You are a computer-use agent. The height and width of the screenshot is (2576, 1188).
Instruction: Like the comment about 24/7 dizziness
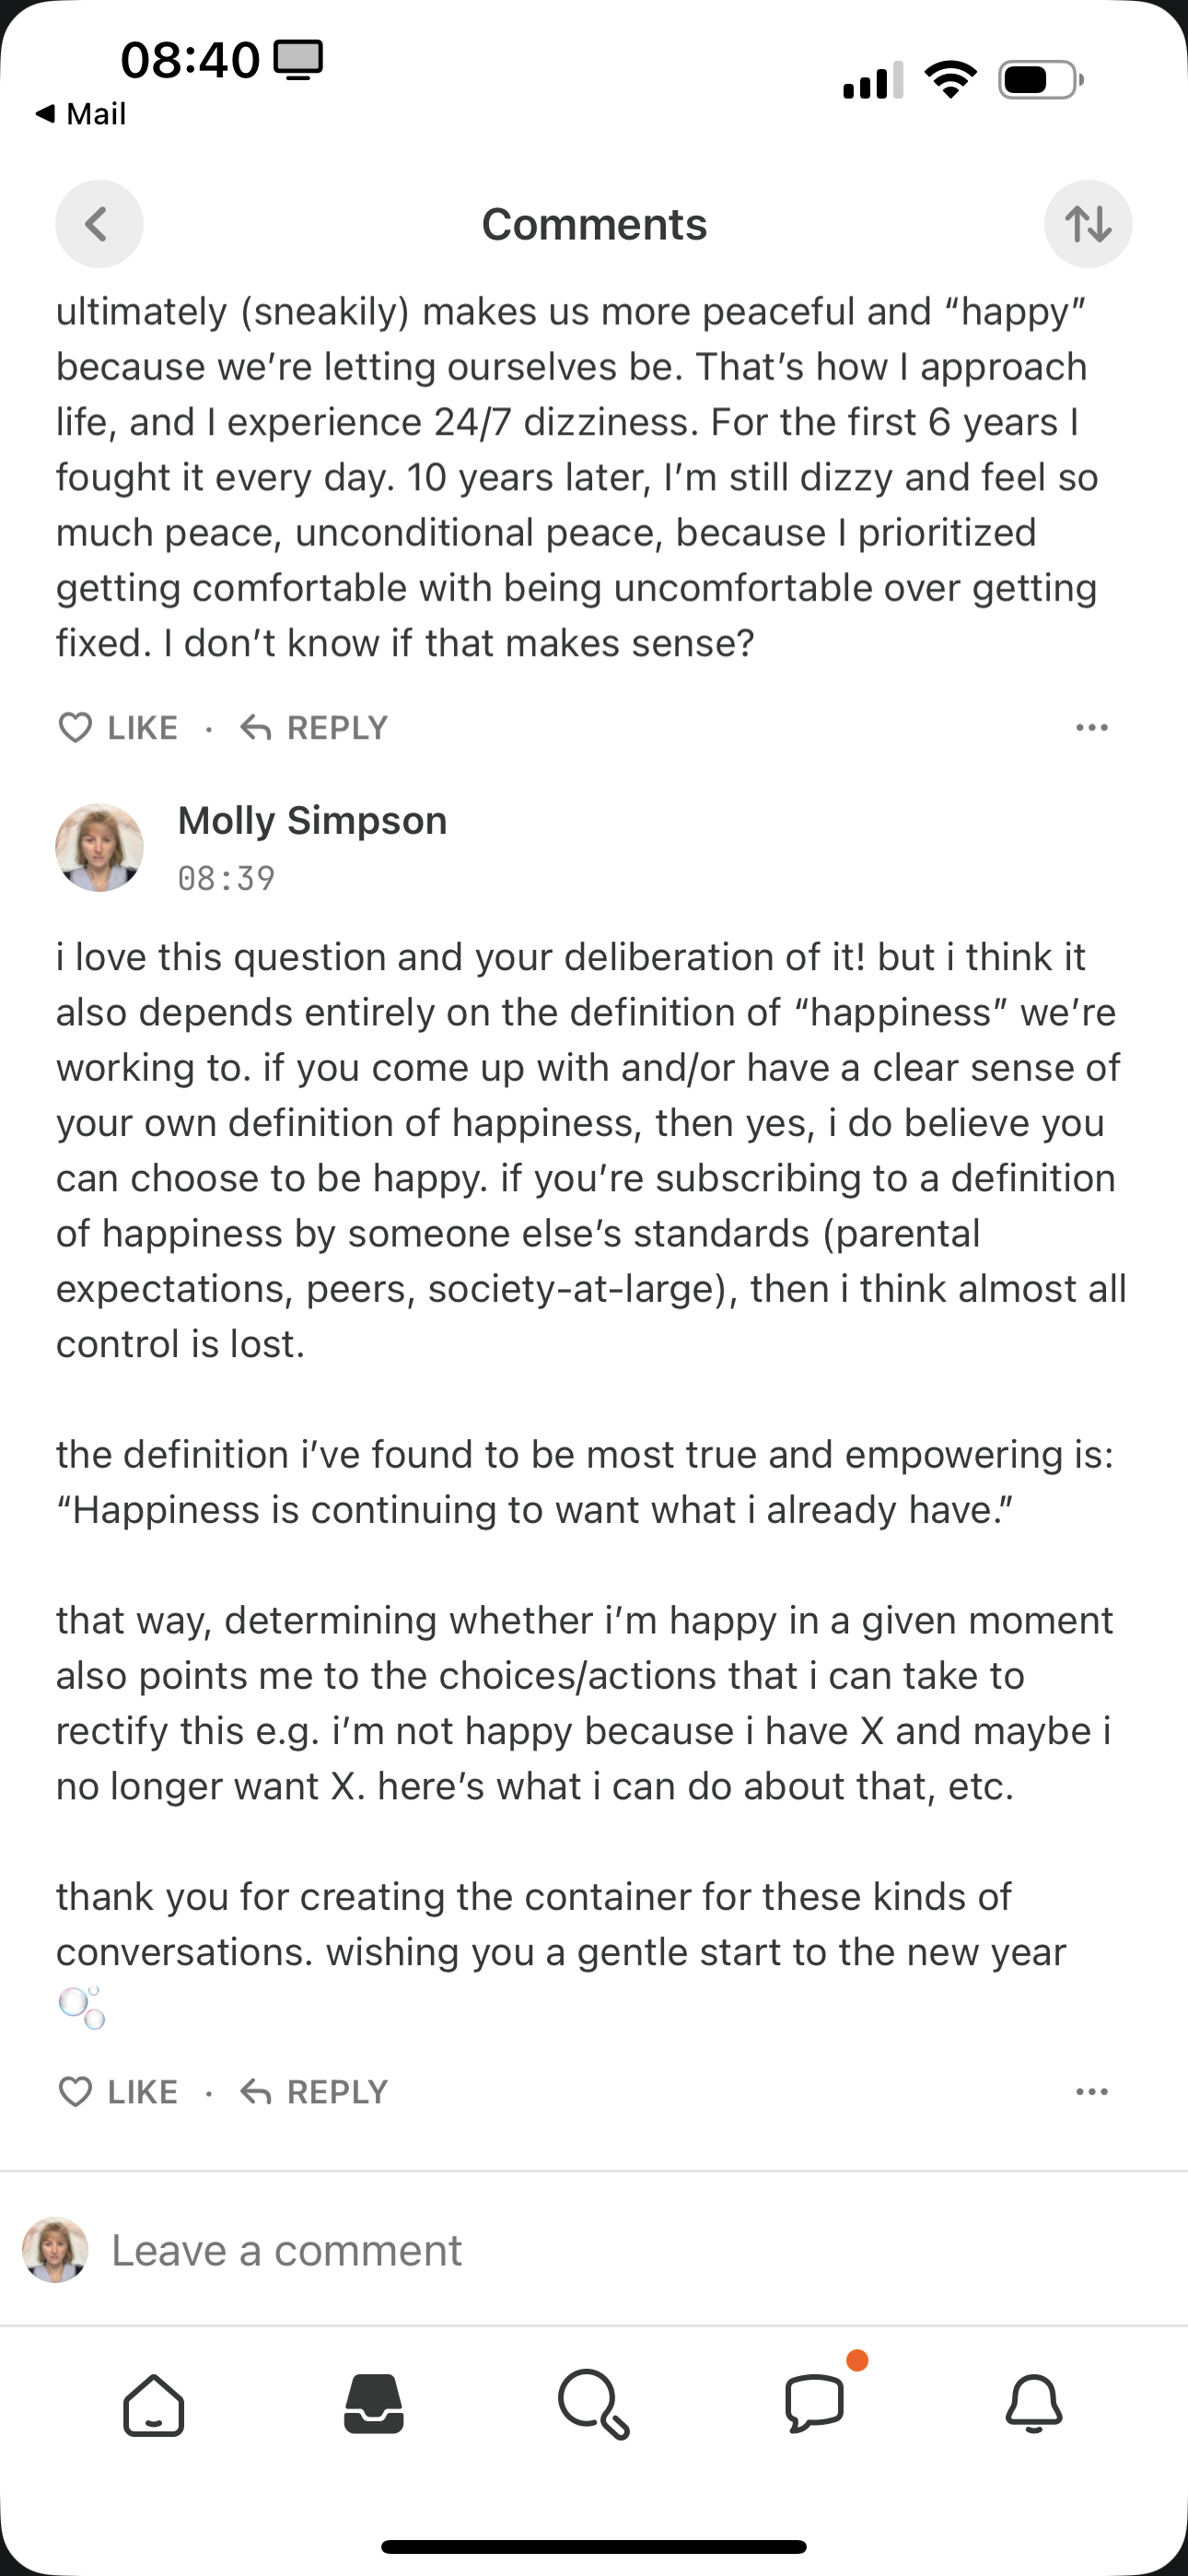click(x=119, y=727)
